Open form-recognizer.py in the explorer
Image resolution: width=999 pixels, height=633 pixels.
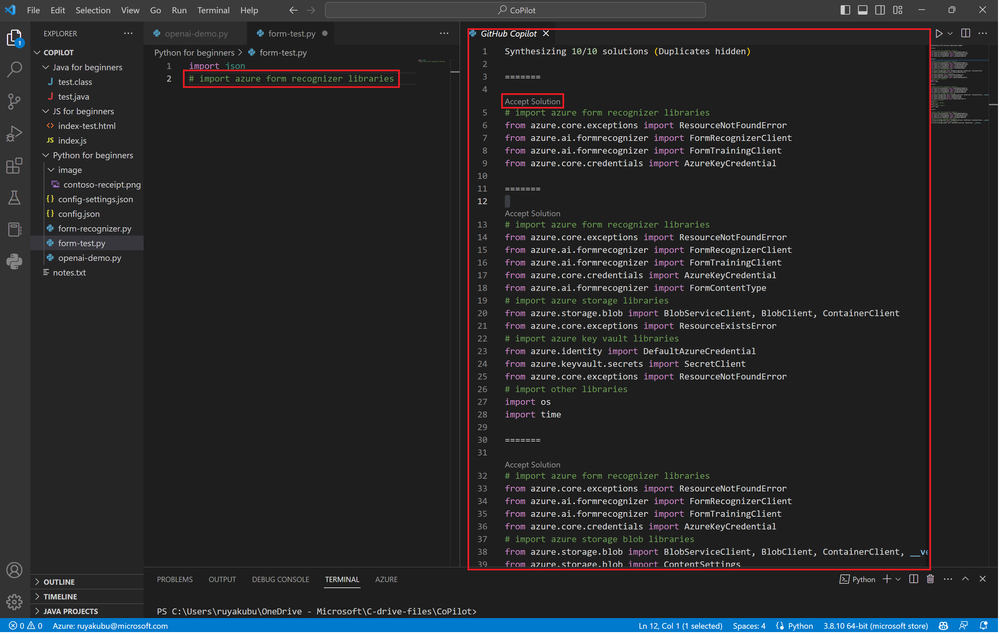(94, 229)
